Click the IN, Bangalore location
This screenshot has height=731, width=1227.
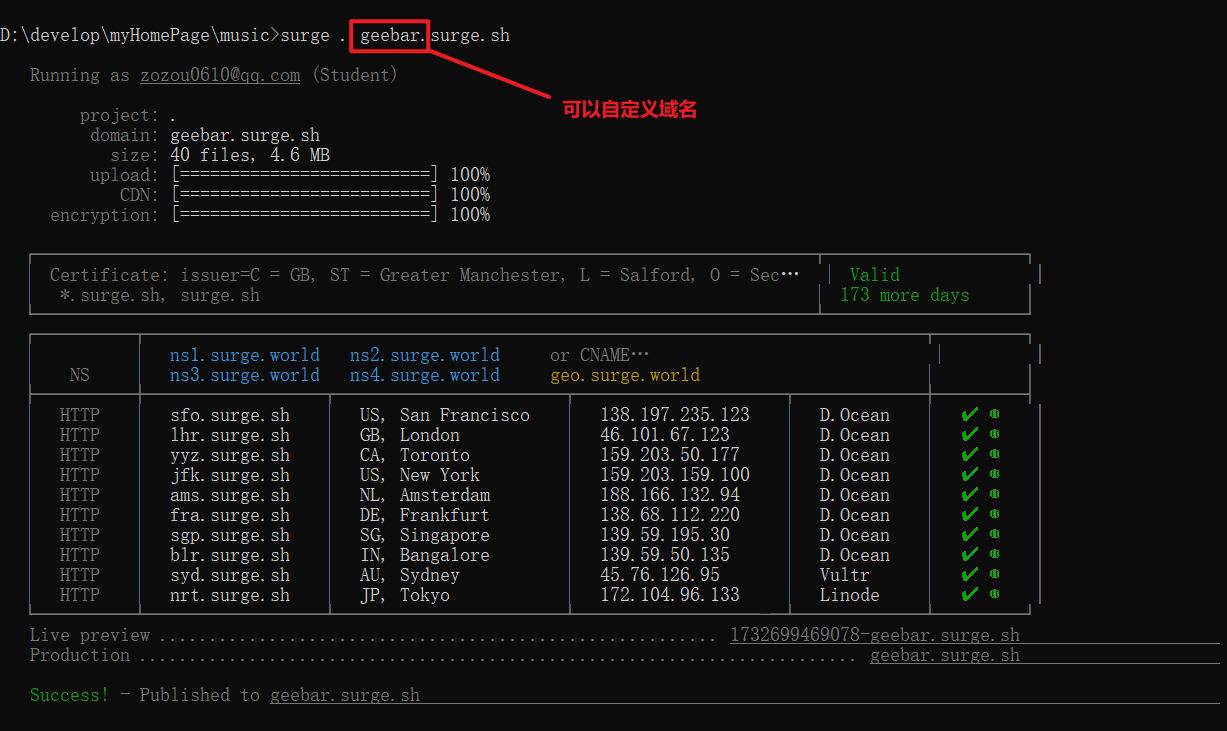pyautogui.click(x=425, y=555)
